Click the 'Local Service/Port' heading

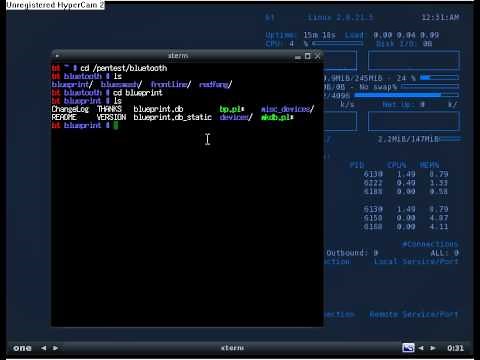point(416,262)
